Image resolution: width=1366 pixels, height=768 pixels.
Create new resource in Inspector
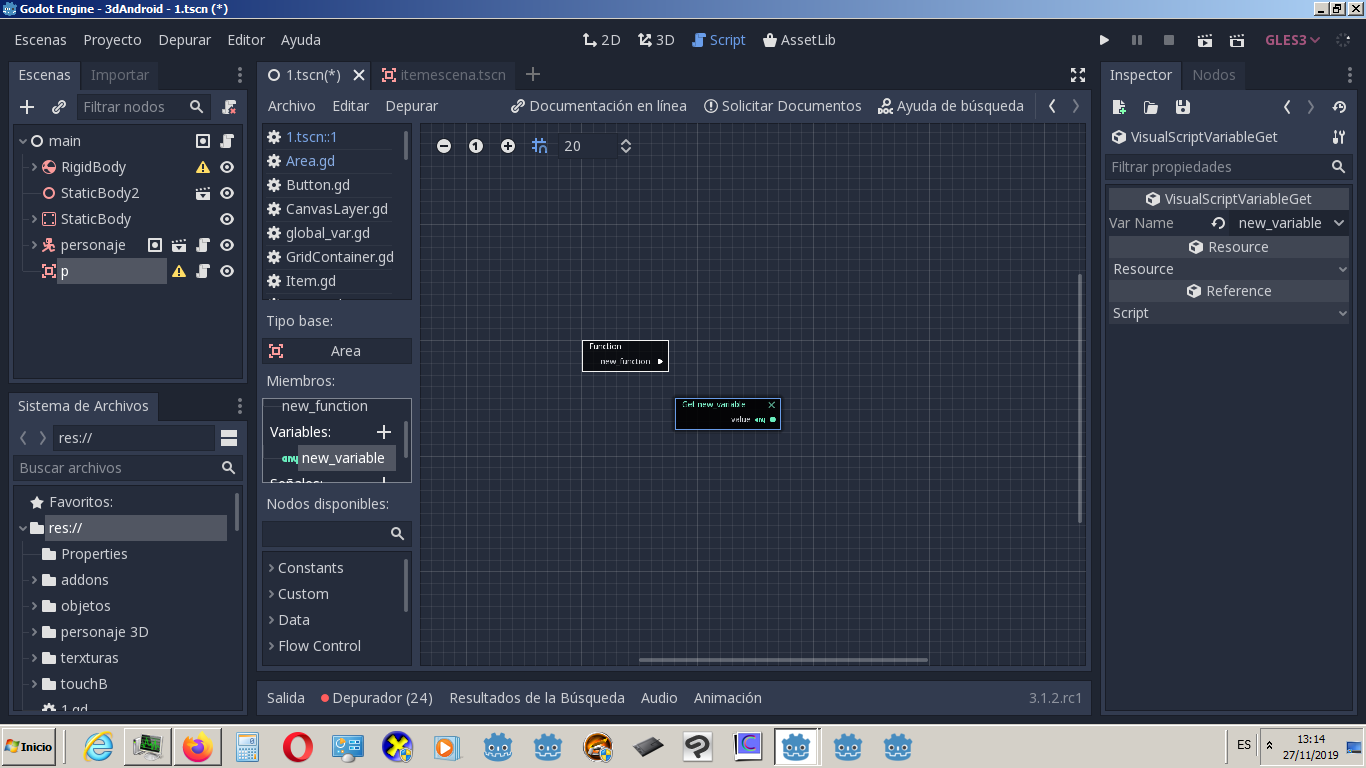pyautogui.click(x=1119, y=107)
